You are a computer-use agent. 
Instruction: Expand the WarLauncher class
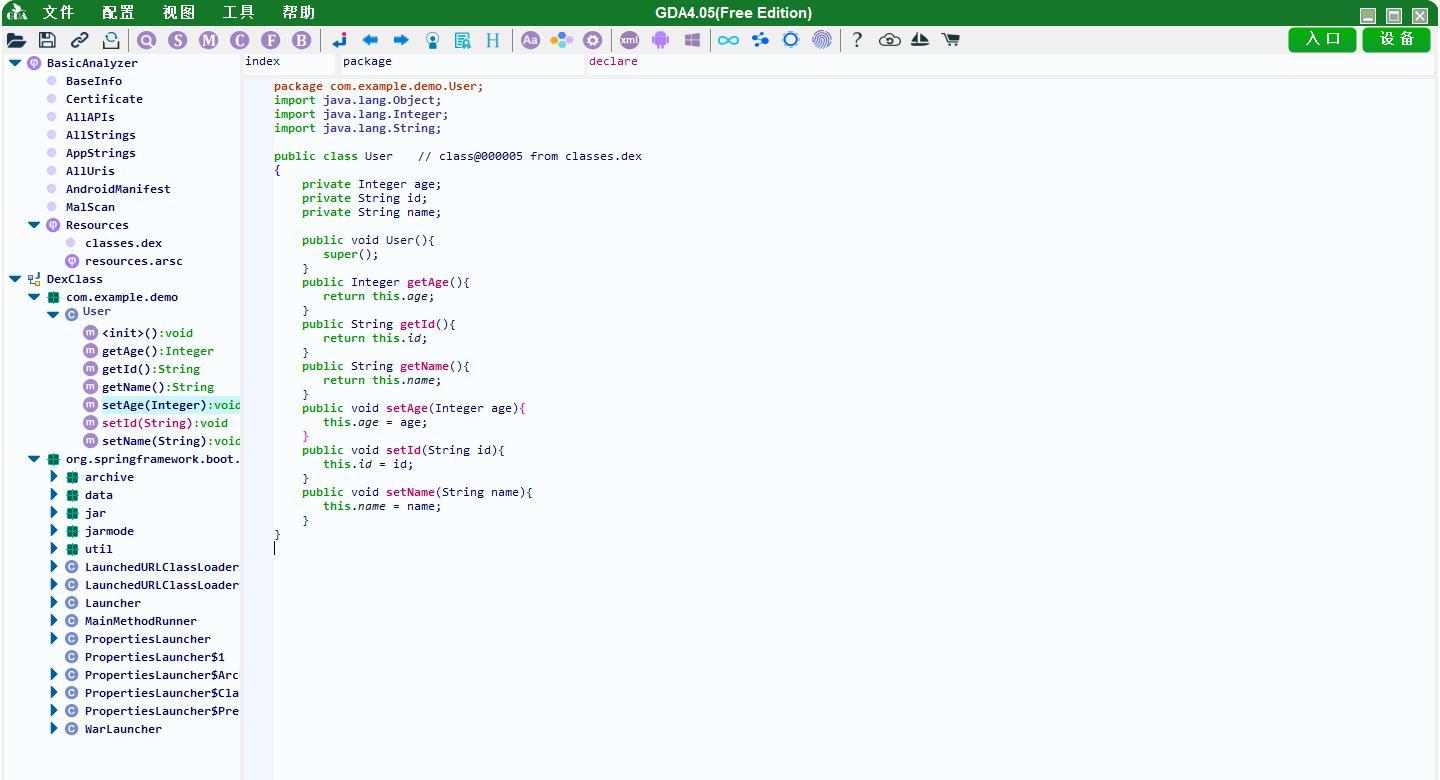54,729
